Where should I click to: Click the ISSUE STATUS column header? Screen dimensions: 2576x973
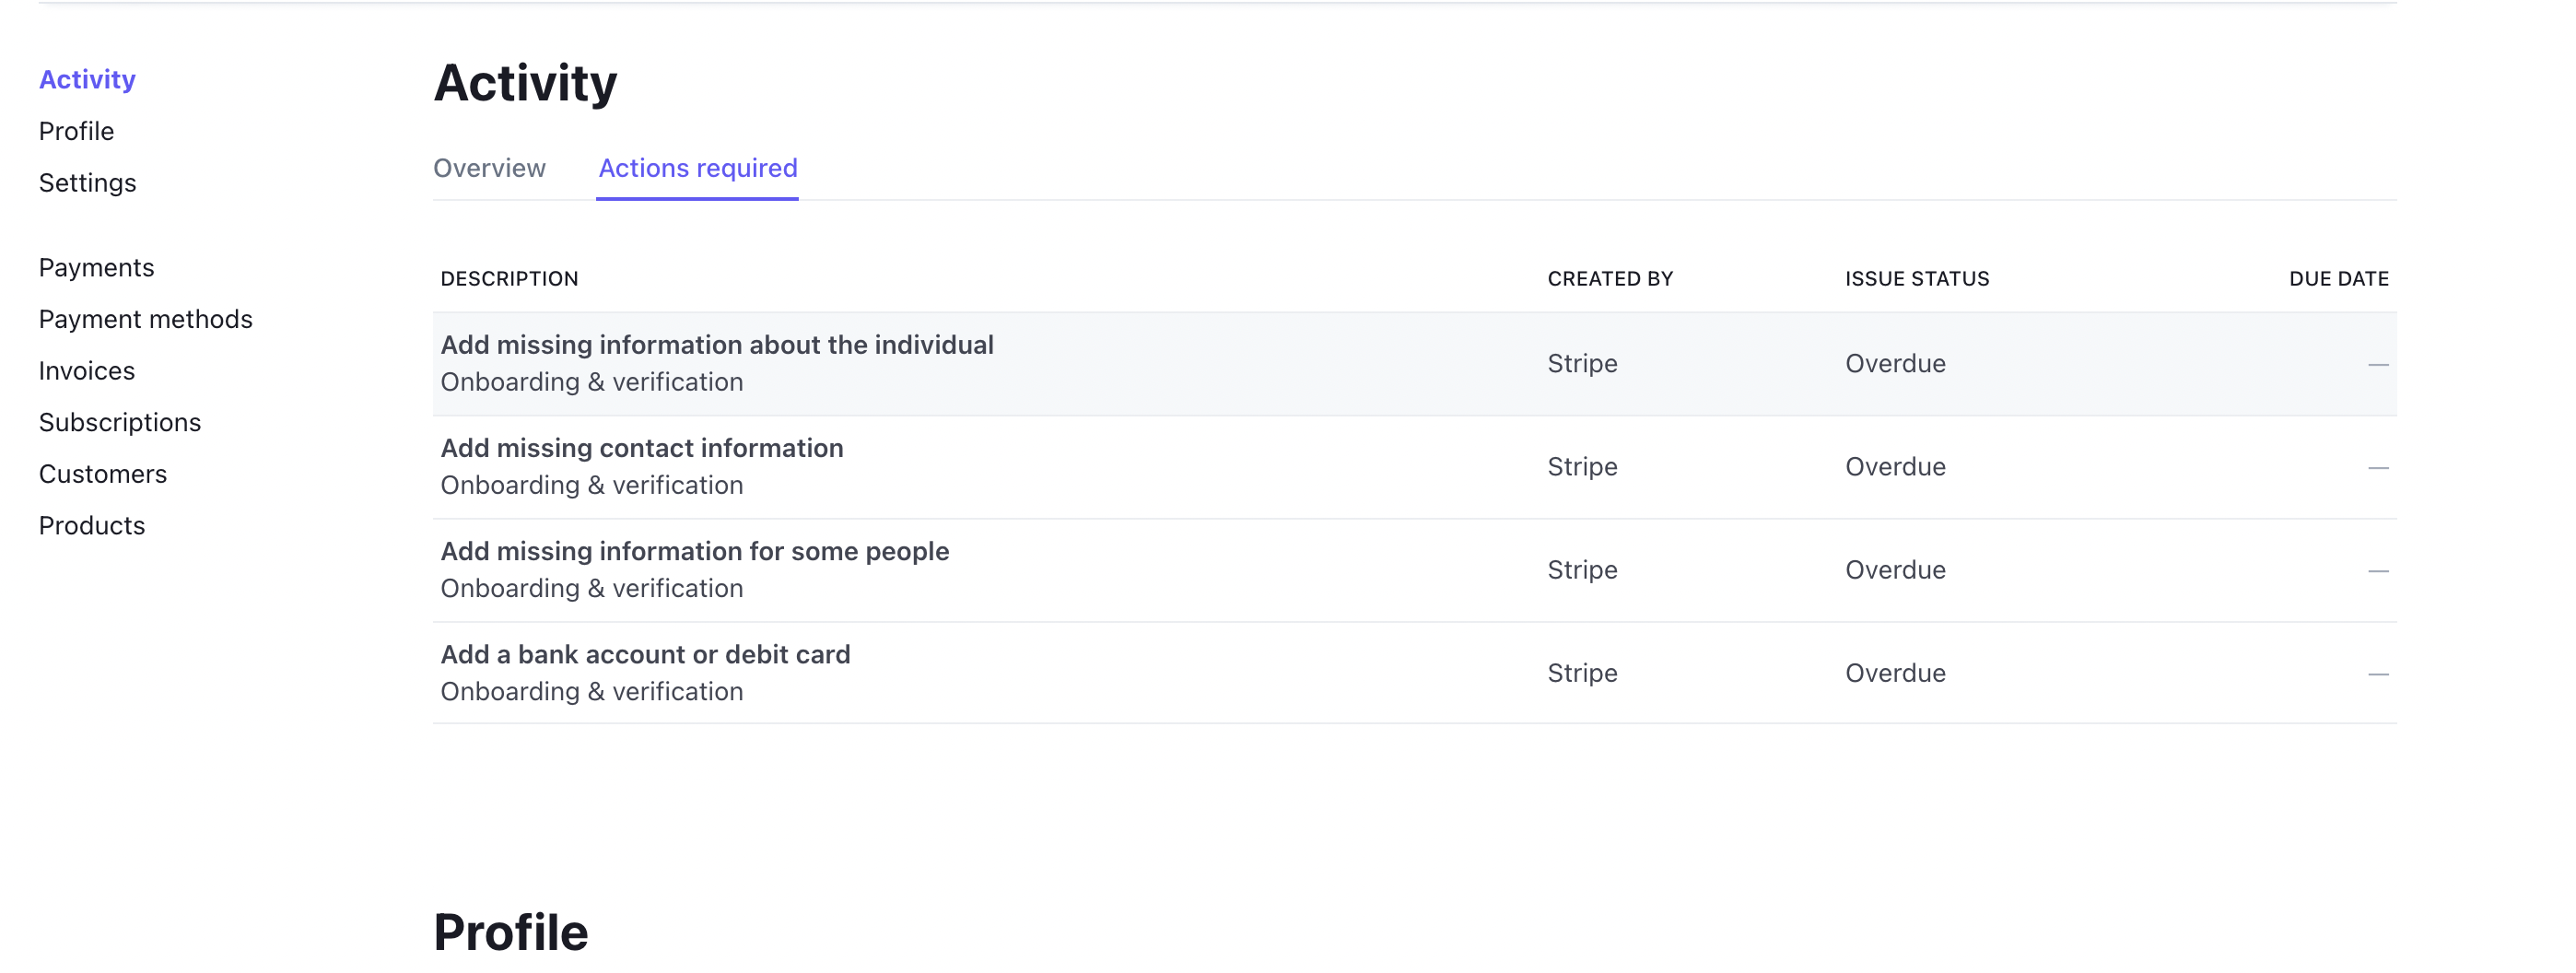click(1916, 278)
